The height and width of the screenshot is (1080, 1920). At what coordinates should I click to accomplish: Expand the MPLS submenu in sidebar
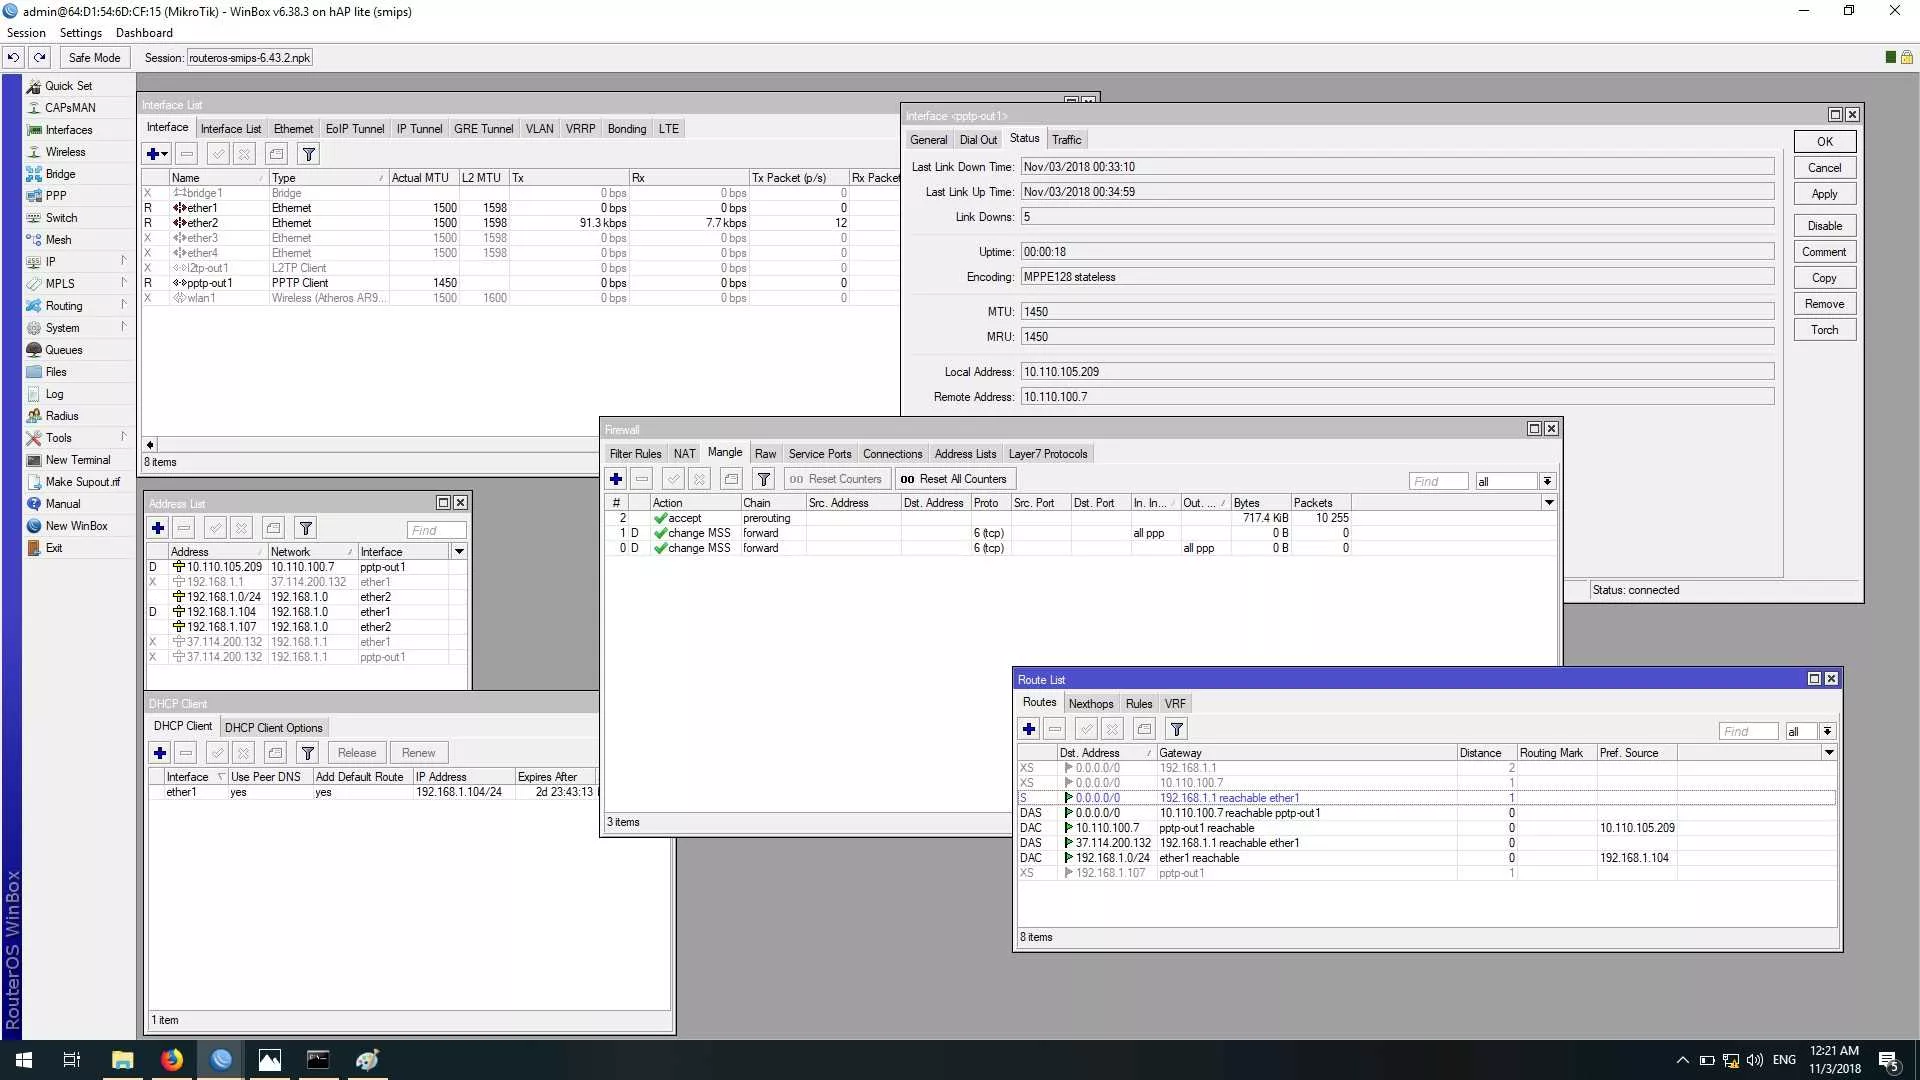[78, 284]
